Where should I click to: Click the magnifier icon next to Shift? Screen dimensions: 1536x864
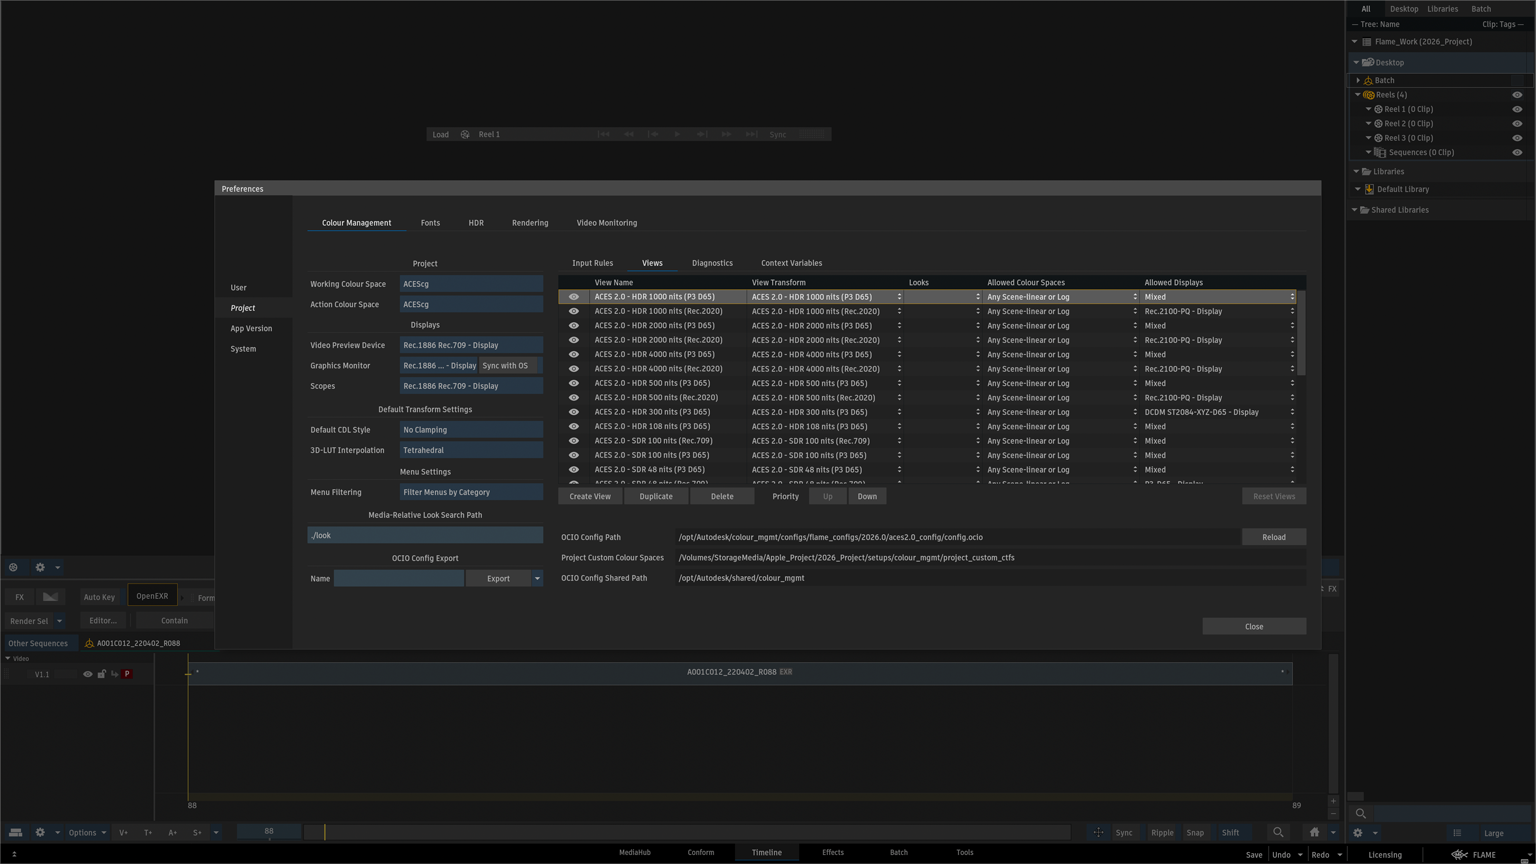click(x=1278, y=832)
